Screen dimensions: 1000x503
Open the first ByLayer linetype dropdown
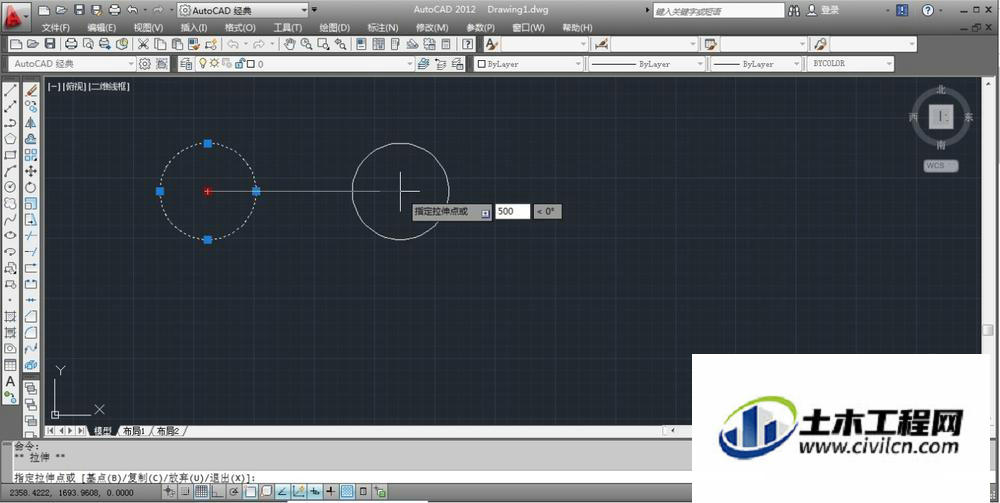click(646, 64)
